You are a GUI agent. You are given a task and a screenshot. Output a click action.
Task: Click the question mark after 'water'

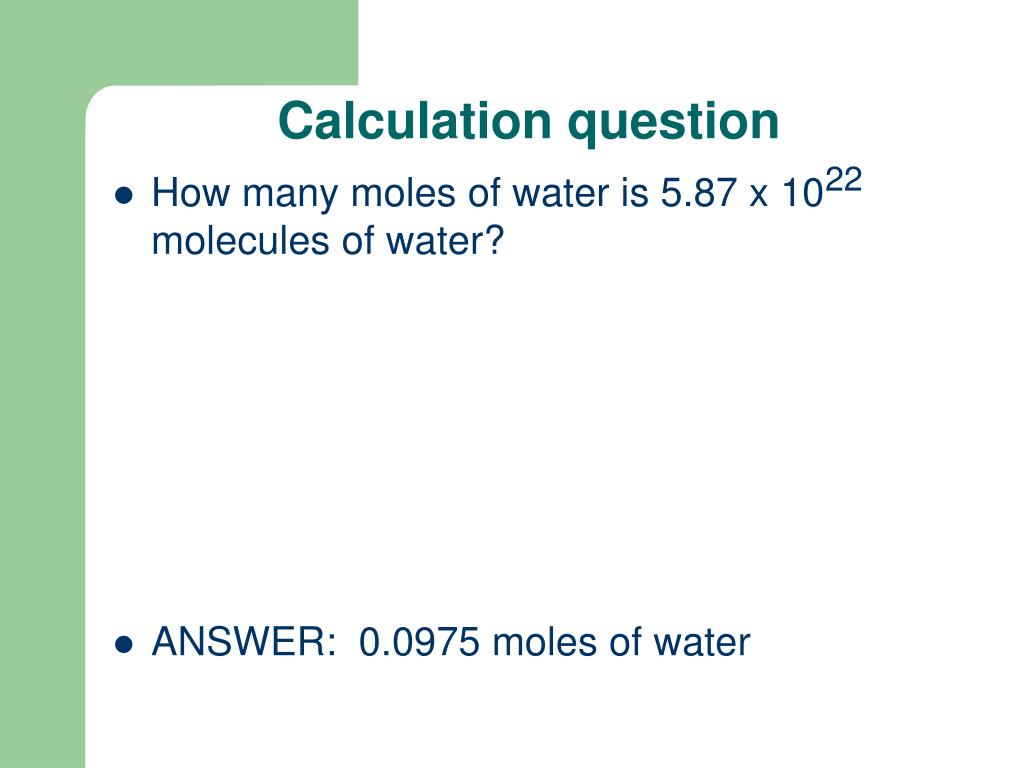point(496,240)
